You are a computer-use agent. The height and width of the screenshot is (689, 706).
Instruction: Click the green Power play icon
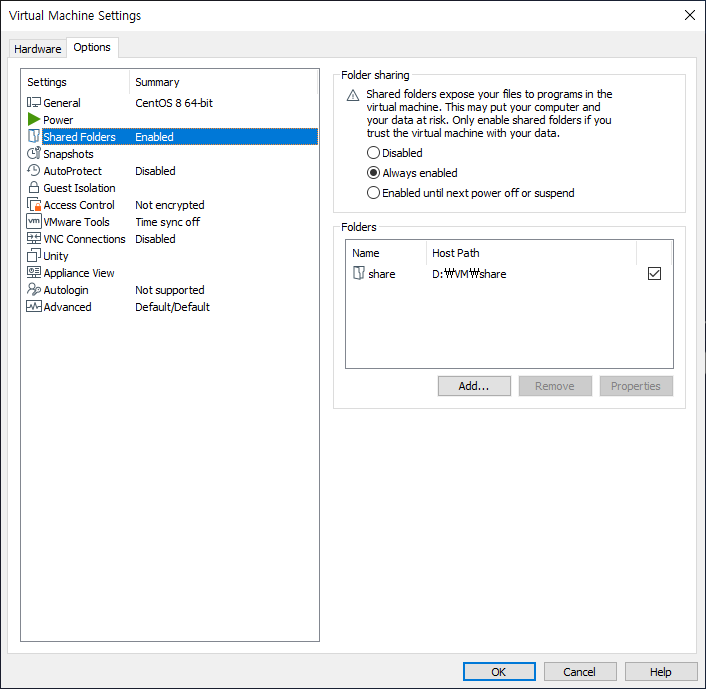click(x=34, y=119)
